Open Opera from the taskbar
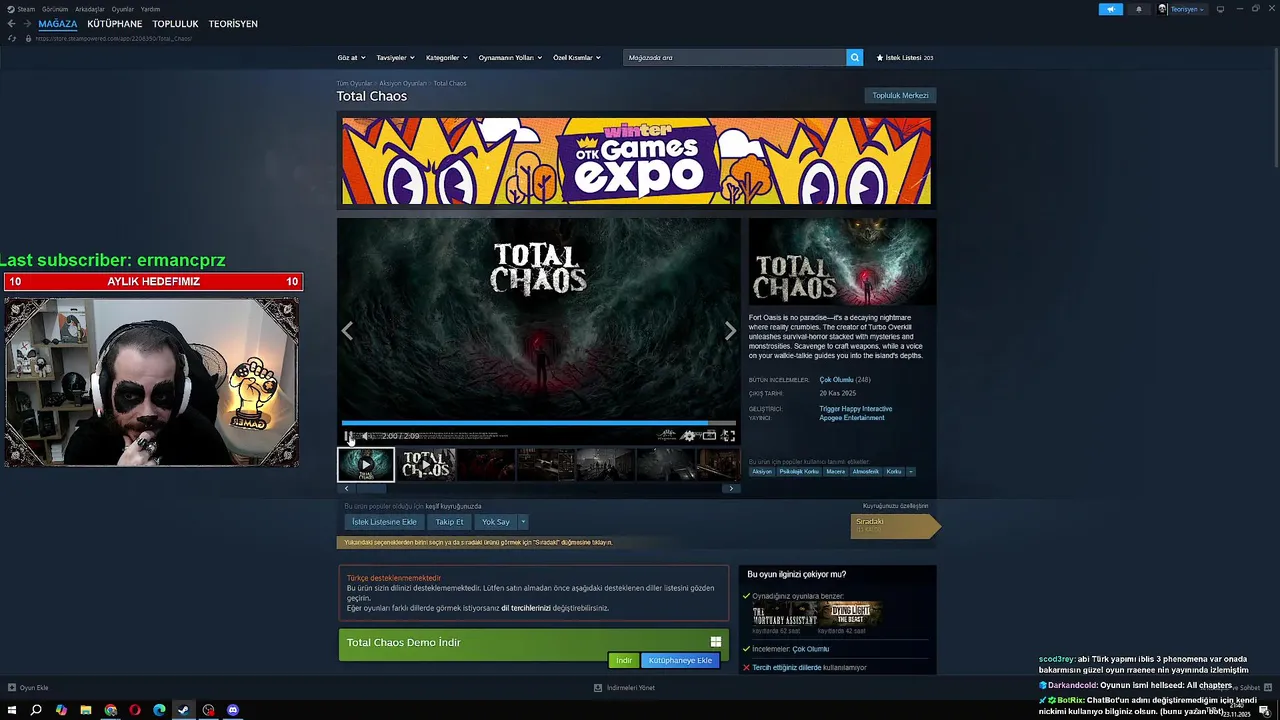This screenshot has height=720, width=1280. click(135, 710)
